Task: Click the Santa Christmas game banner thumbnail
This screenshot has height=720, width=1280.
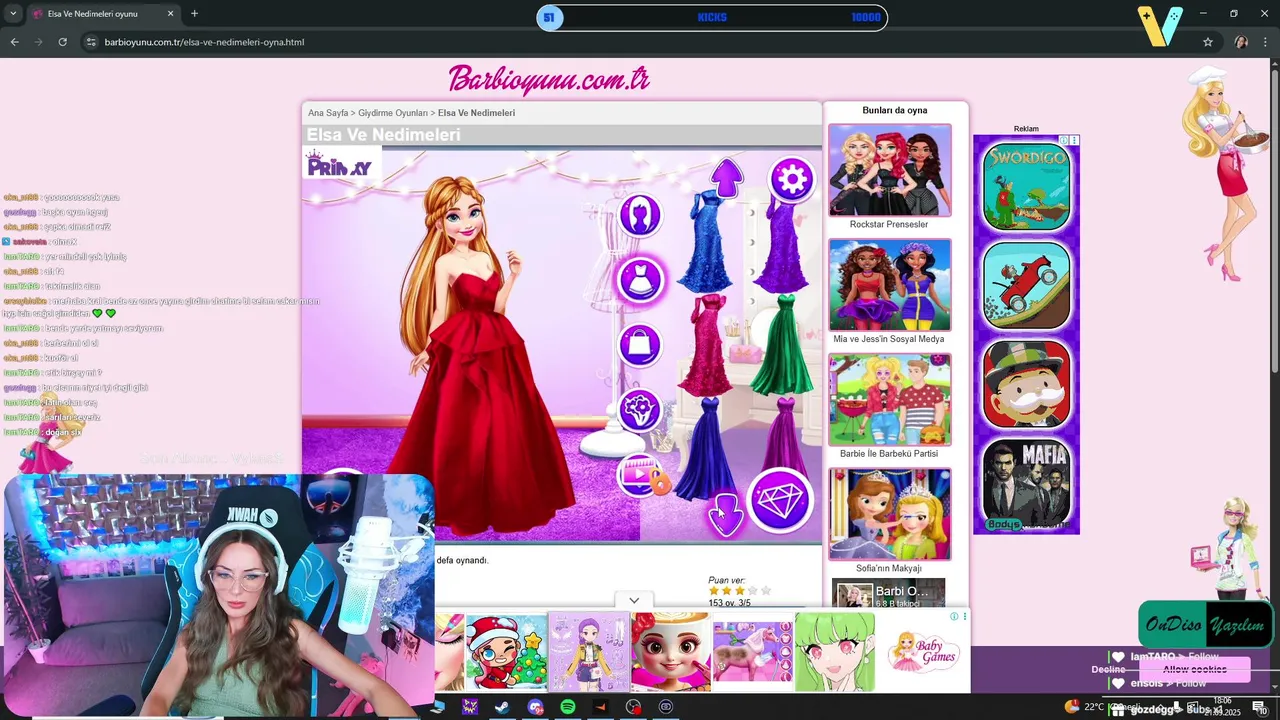Action: click(x=507, y=653)
